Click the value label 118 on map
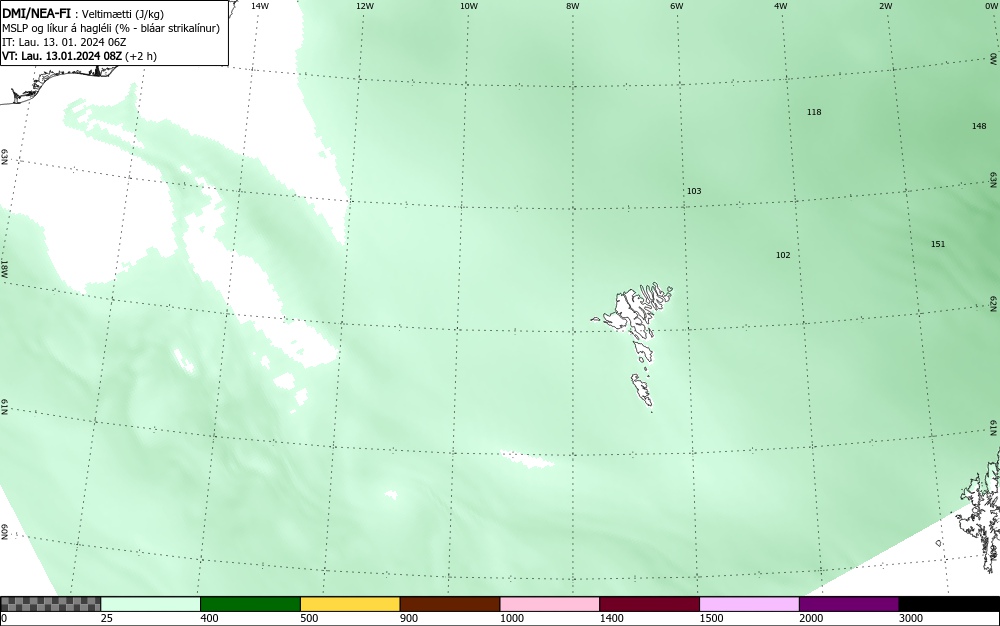Screen dimensions: 1000x626 pyautogui.click(x=814, y=112)
